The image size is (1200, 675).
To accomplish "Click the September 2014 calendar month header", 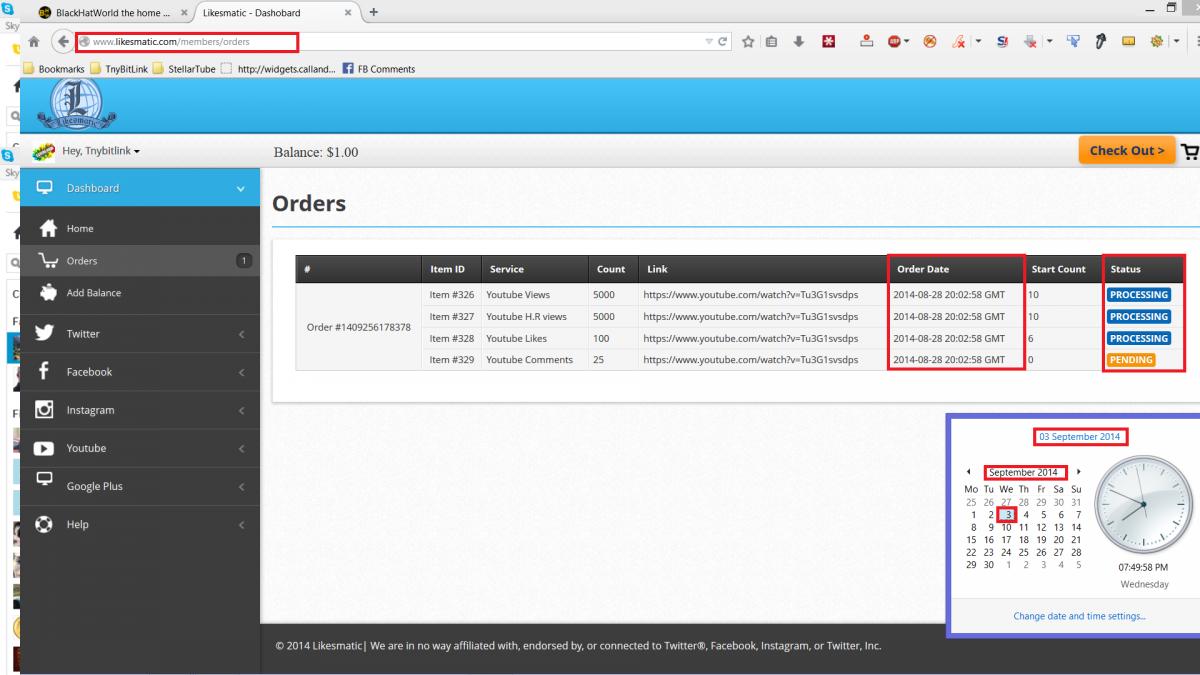I will 1024,472.
